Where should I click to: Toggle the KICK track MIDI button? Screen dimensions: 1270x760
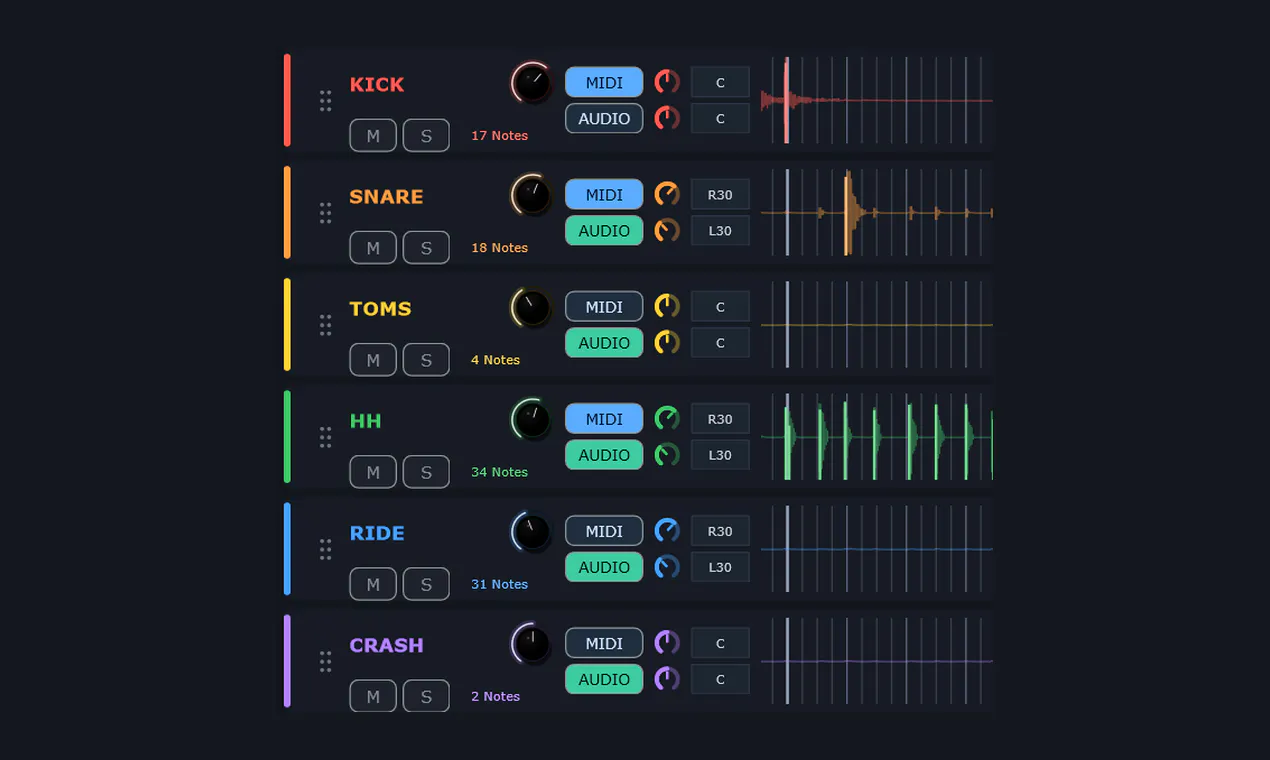click(604, 83)
